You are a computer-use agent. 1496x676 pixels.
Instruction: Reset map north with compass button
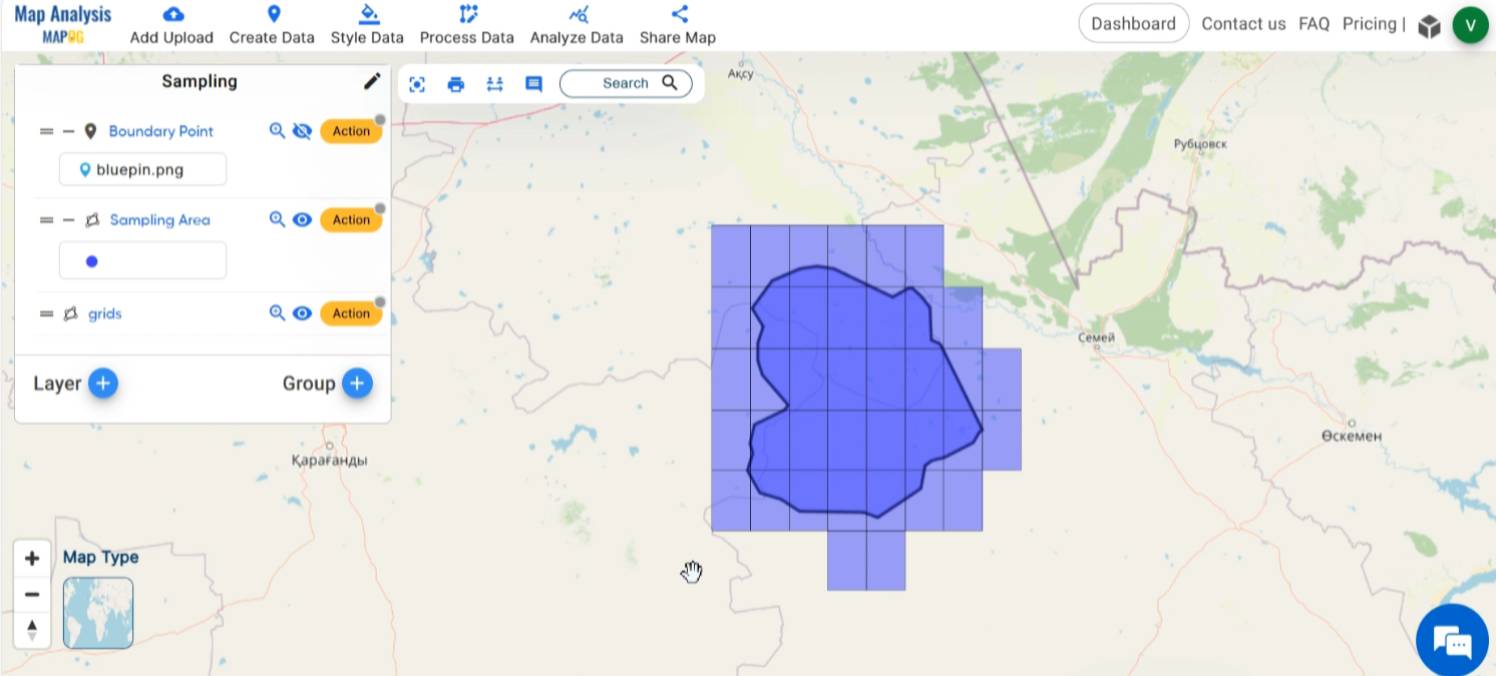[32, 629]
